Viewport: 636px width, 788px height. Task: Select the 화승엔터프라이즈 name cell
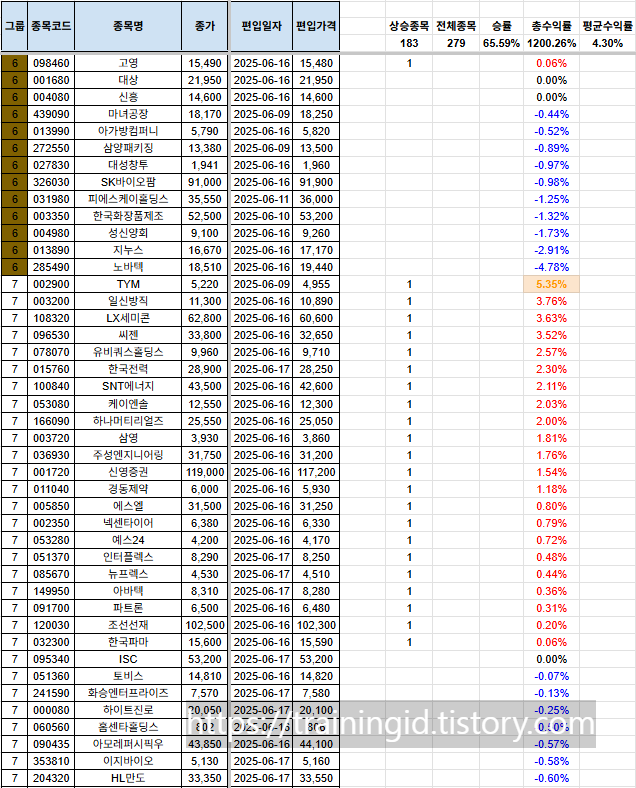tap(128, 694)
